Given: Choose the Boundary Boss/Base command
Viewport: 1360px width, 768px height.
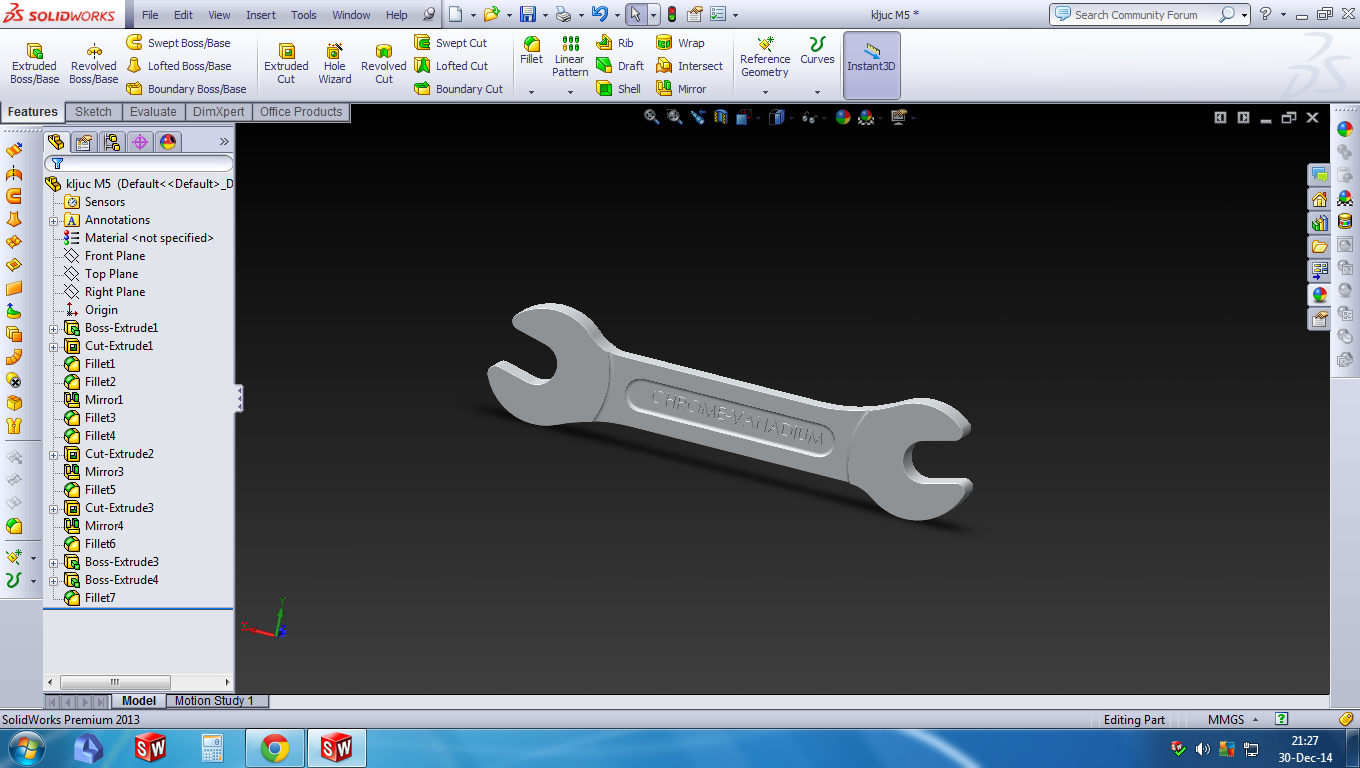Looking at the screenshot, I should [x=186, y=89].
